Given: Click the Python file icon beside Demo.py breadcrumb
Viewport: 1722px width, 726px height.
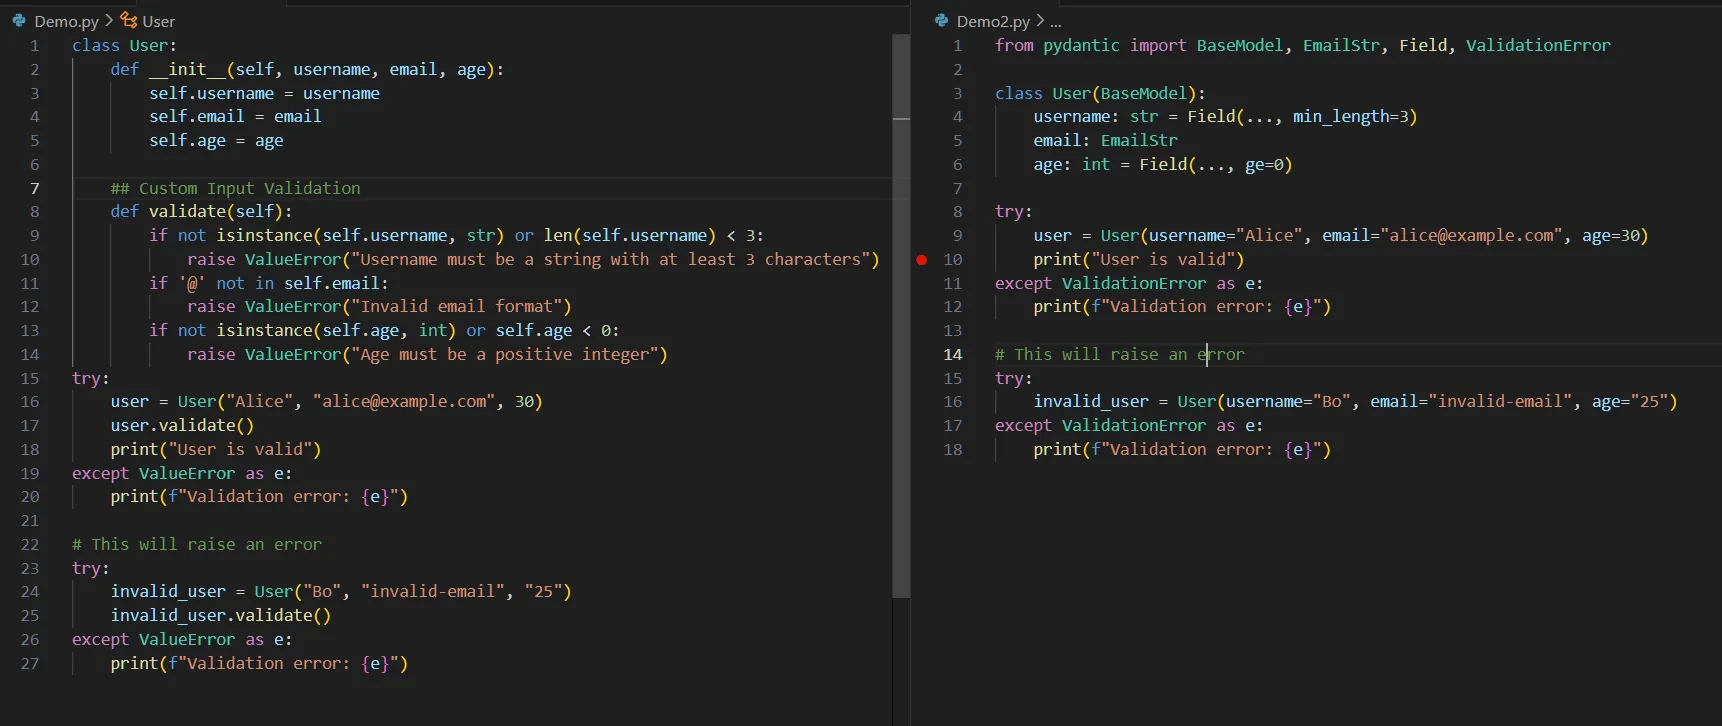Looking at the screenshot, I should click(x=19, y=20).
